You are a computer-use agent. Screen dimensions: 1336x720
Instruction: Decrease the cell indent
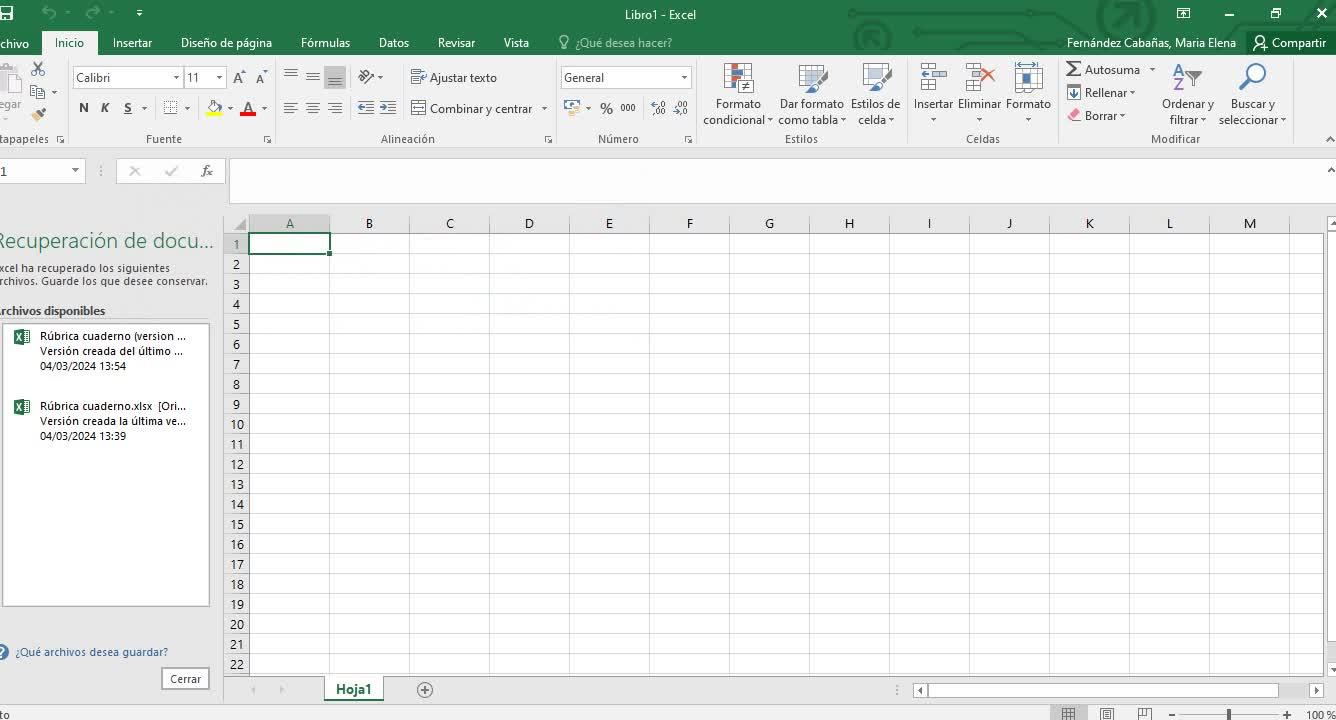(x=365, y=108)
